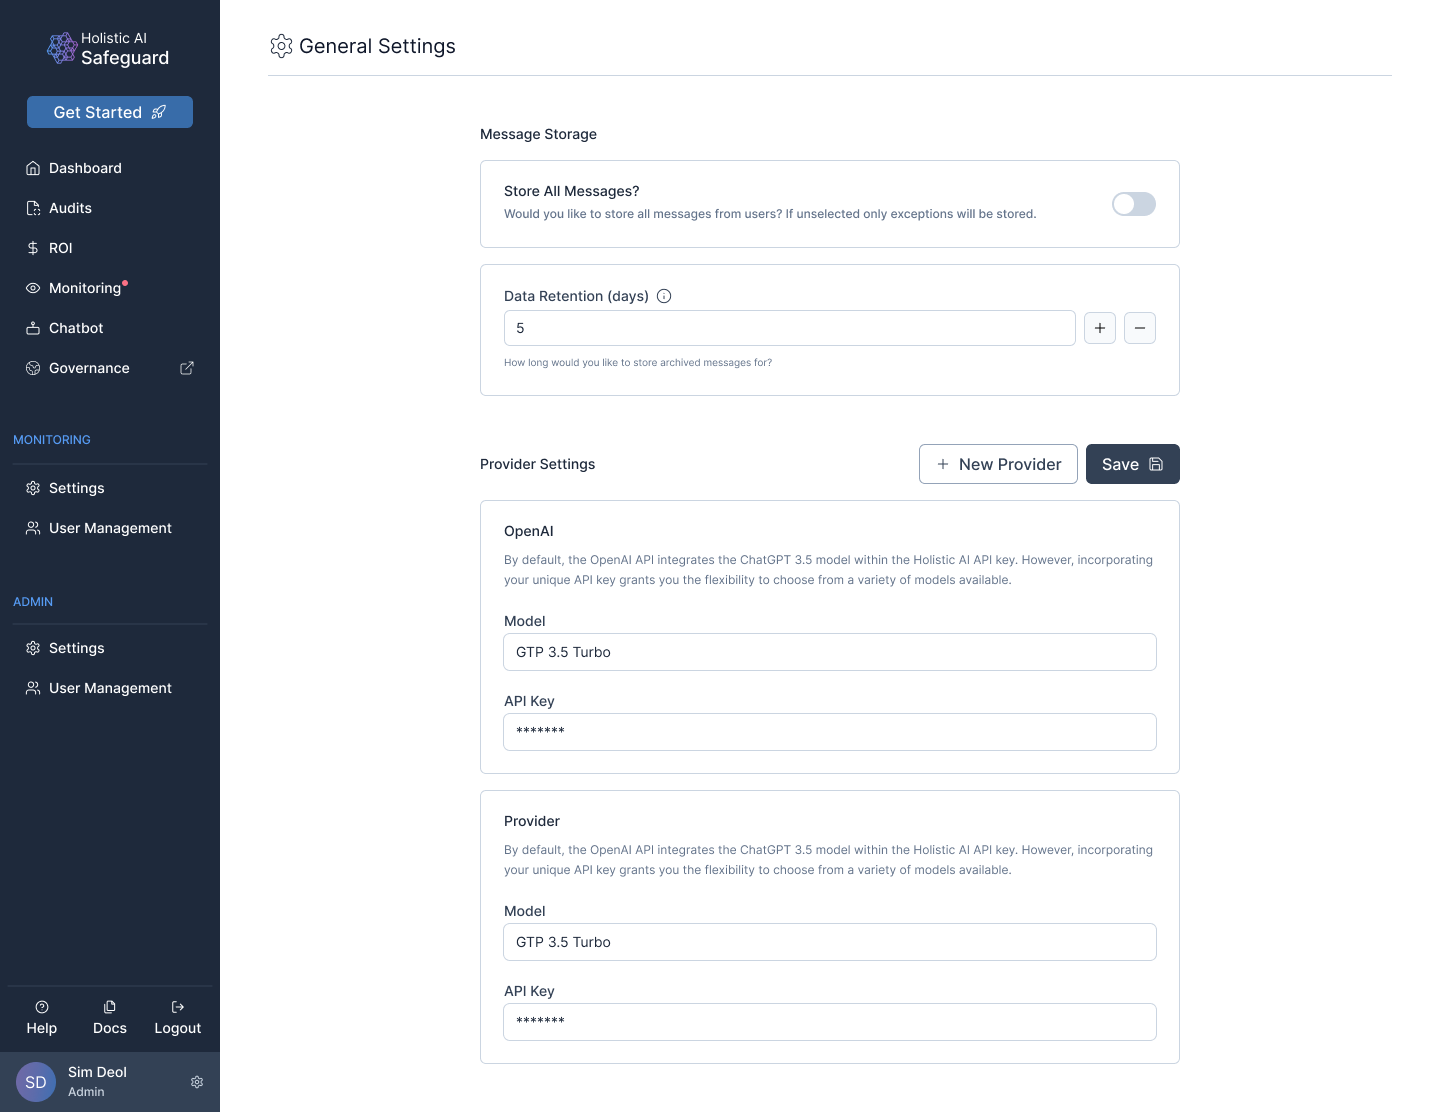This screenshot has height=1112, width=1440.
Task: Open Chatbot from the sidebar
Action: coord(76,328)
